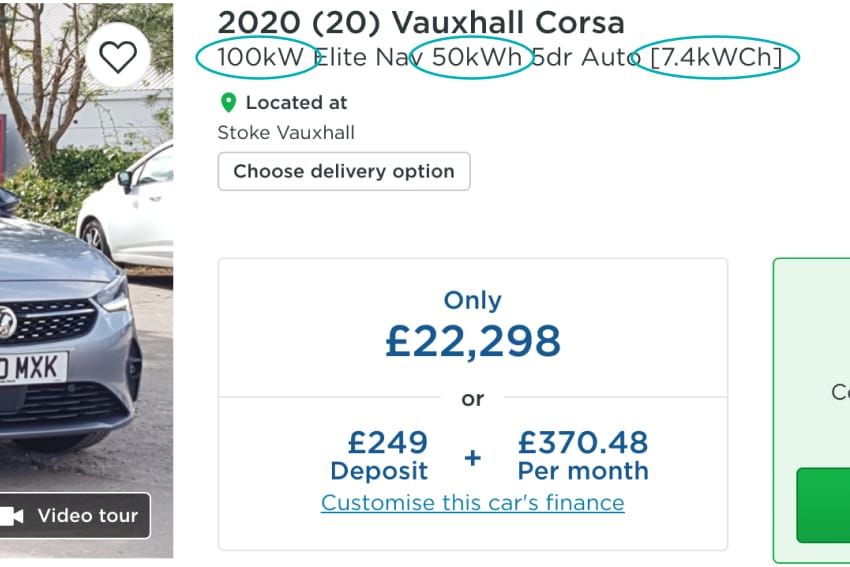Open Customise this car's finance link
The height and width of the screenshot is (567, 850).
[472, 502]
